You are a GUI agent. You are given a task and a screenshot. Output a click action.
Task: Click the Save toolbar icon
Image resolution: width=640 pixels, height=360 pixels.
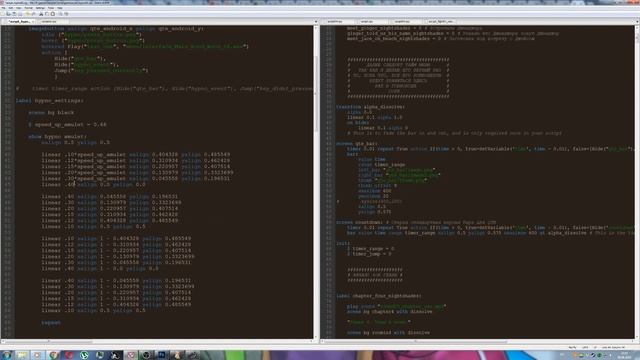(14, 14)
